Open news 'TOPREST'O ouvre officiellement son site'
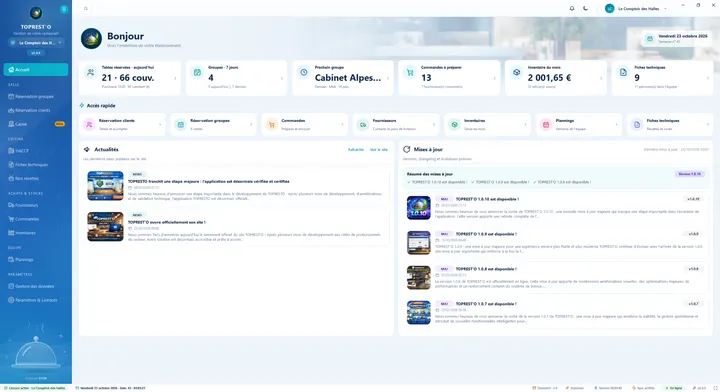Viewport: 720px width, 392px height. [x=167, y=222]
